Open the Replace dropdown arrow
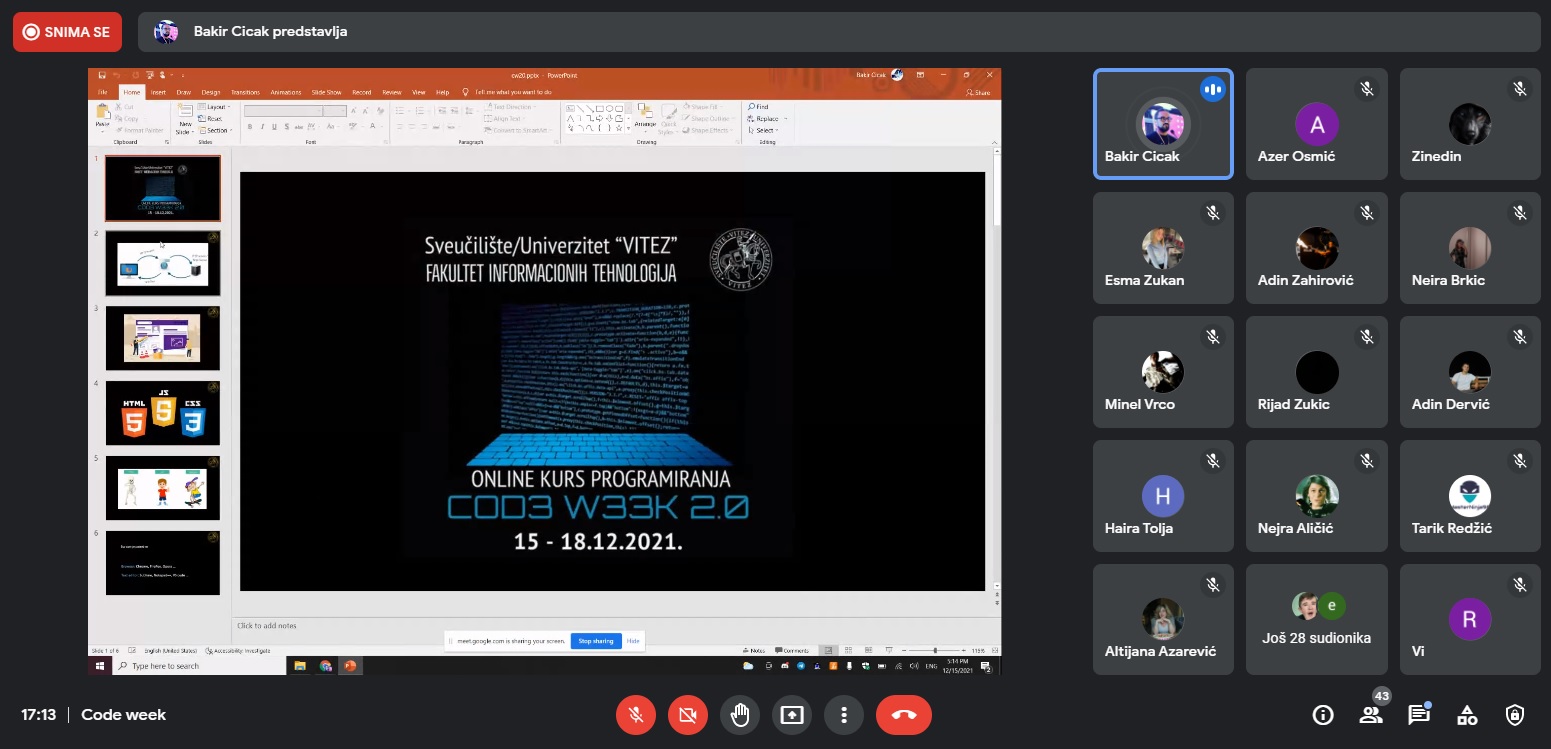The height and width of the screenshot is (749, 1551). coord(785,119)
